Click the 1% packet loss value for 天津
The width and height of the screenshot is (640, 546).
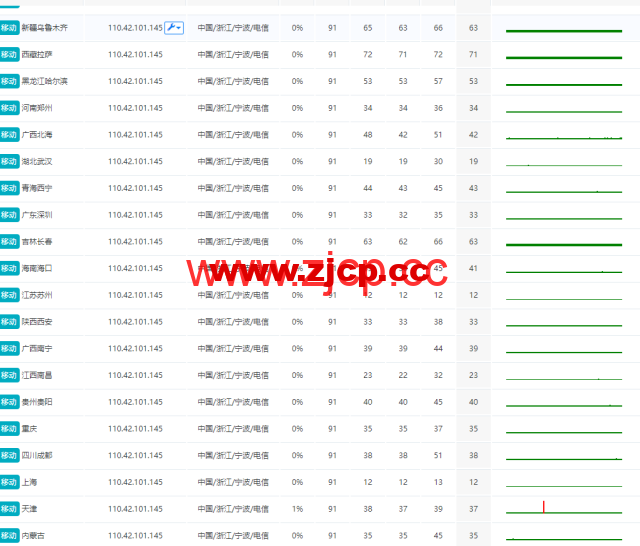pyautogui.click(x=297, y=509)
